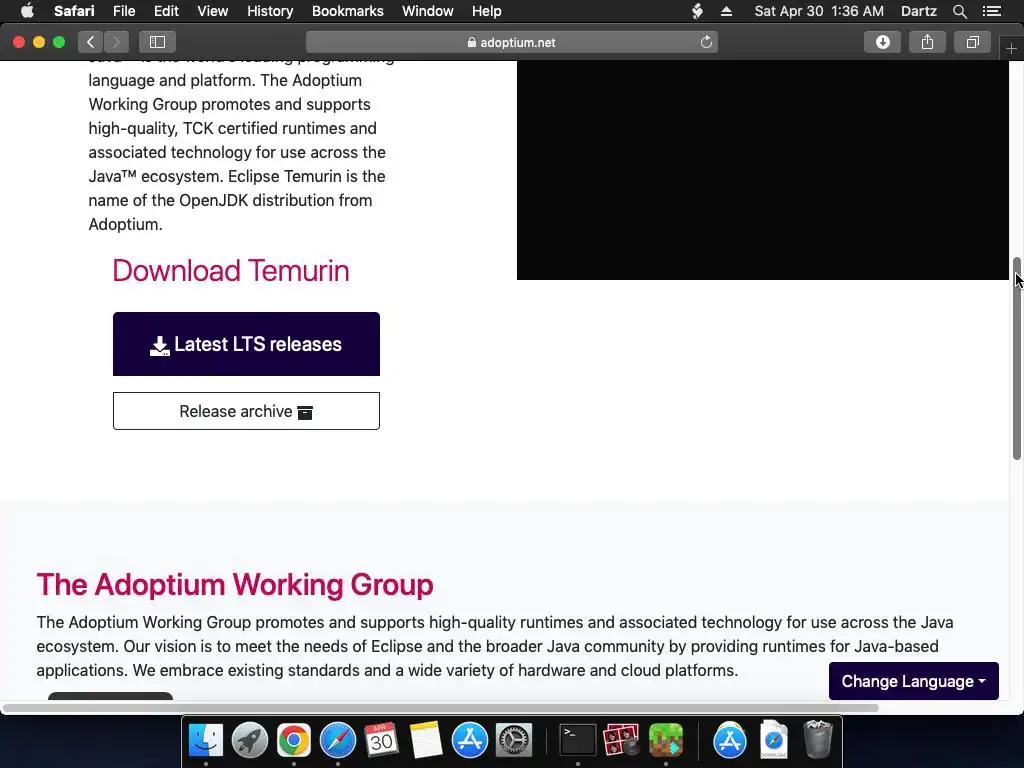Reload the adoptium.net page
Image resolution: width=1024 pixels, height=768 pixels.
pos(706,42)
